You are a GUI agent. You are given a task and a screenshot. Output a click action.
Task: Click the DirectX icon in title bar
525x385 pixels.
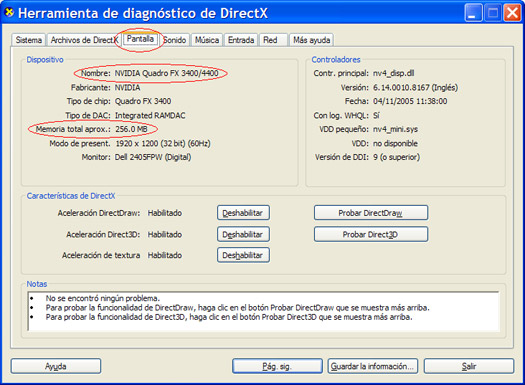point(9,12)
